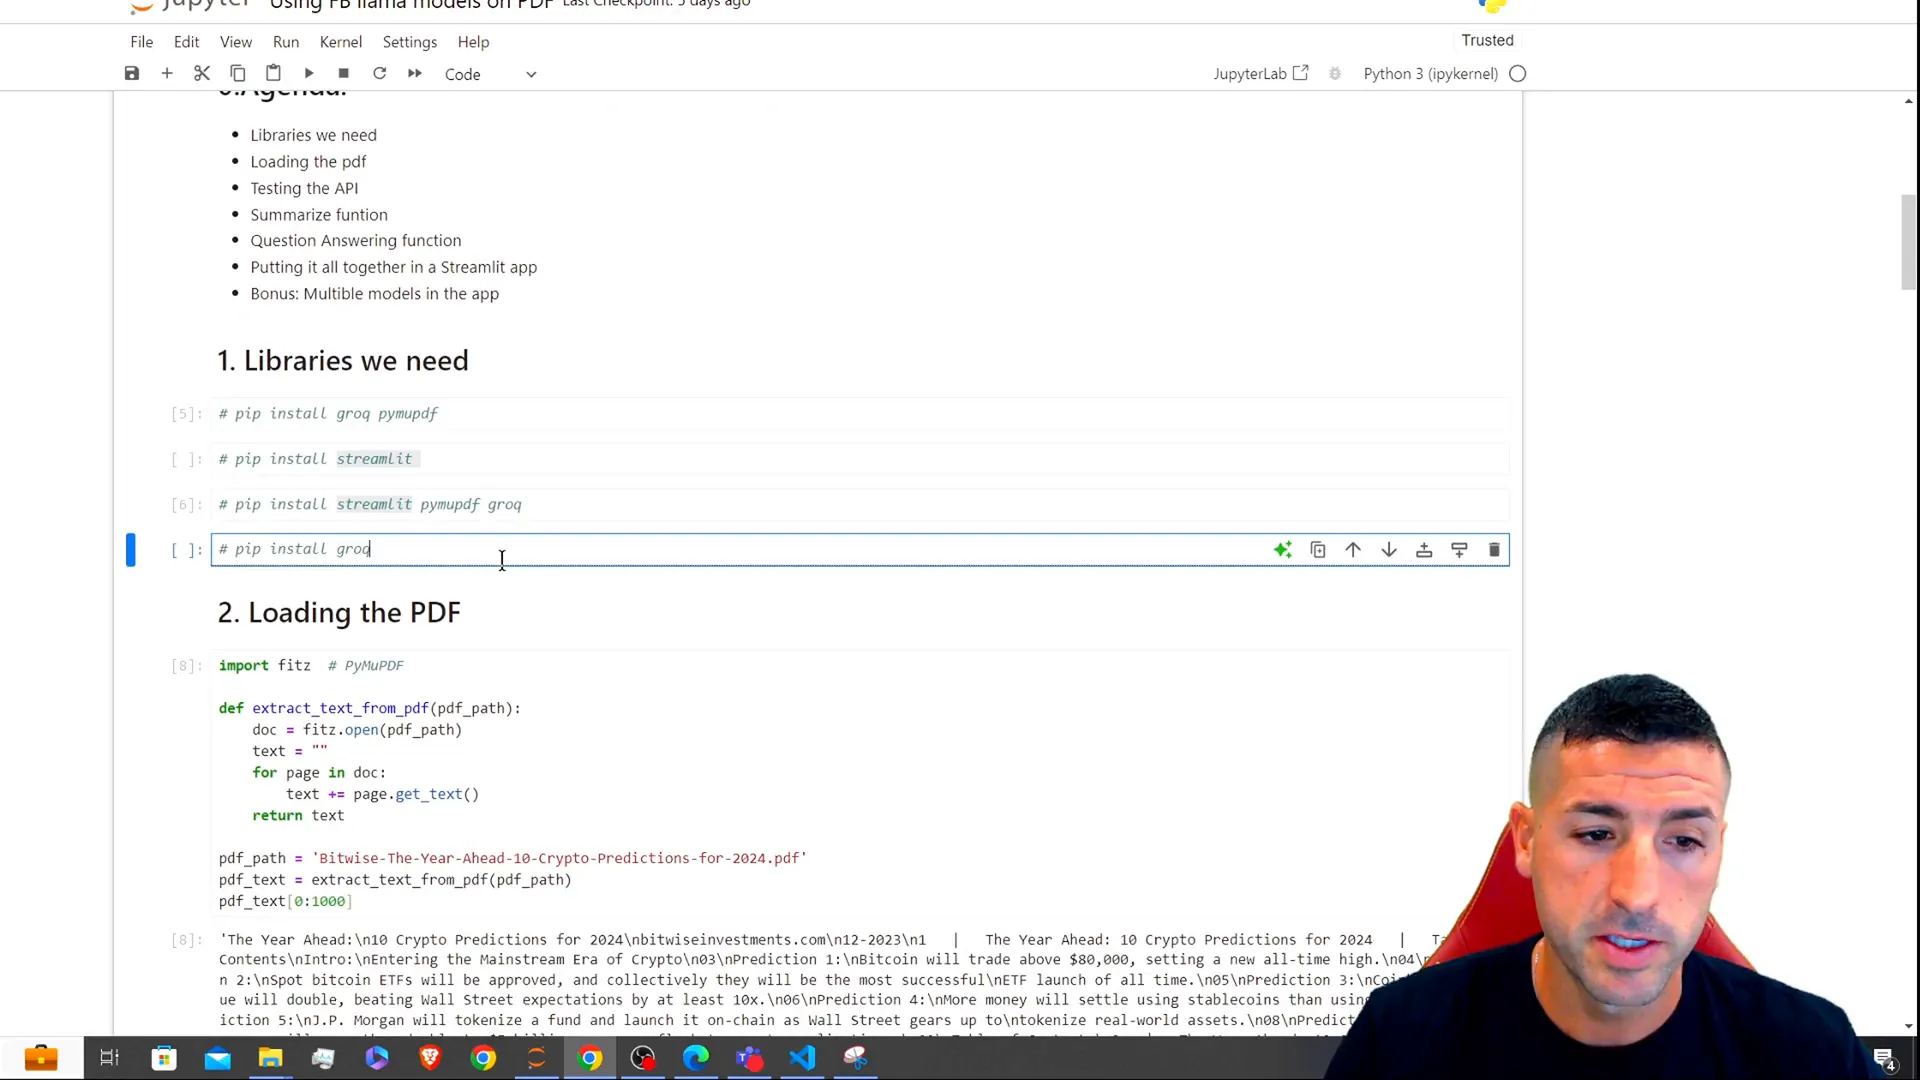Screen dimensions: 1920x1080
Task: Click the Run cell icon in toolbar
Action: pos(307,73)
